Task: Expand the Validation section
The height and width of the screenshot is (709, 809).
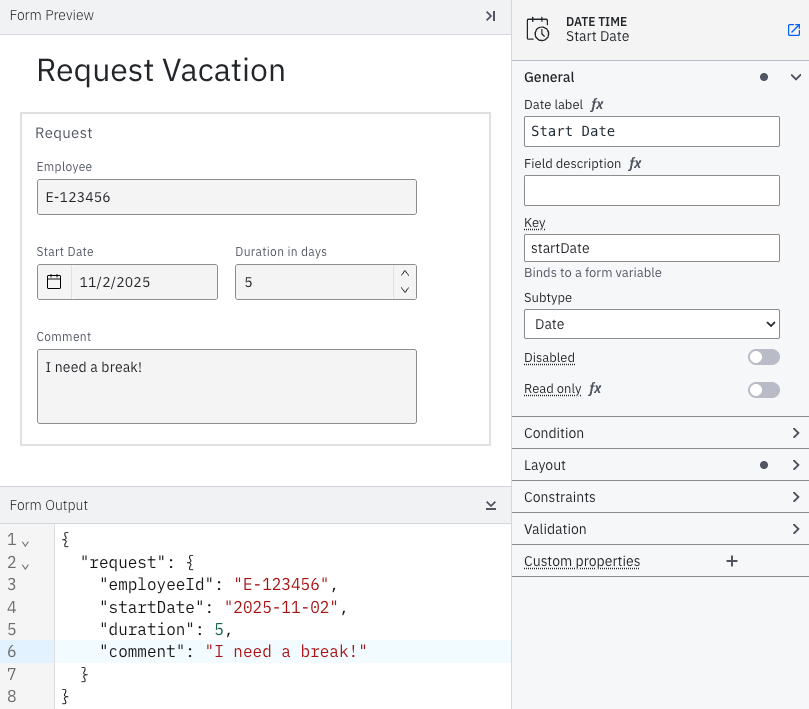Action: (796, 529)
